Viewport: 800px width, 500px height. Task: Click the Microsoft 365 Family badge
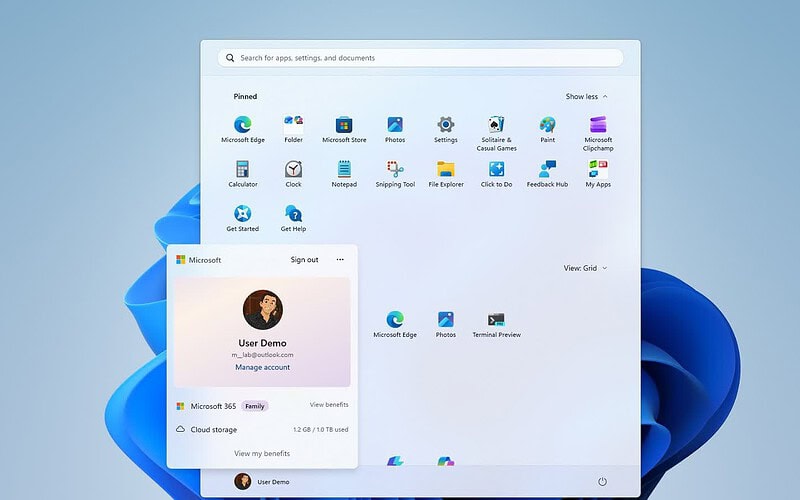tap(255, 406)
